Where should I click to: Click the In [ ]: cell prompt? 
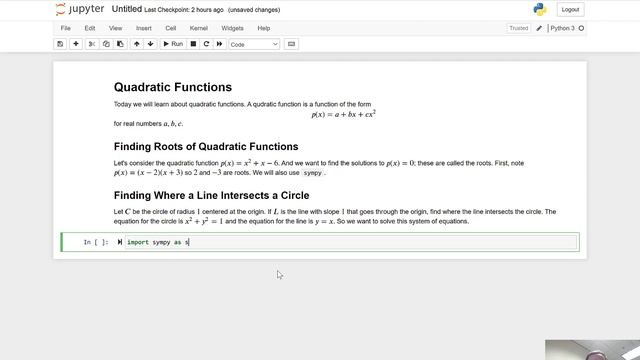point(96,242)
